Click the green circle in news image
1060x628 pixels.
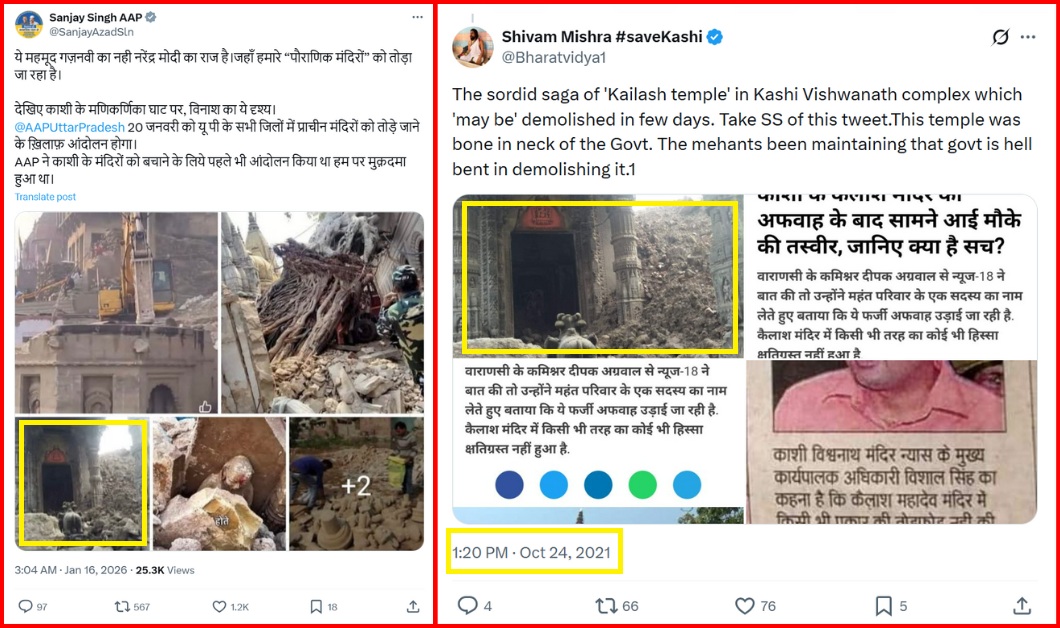642,485
